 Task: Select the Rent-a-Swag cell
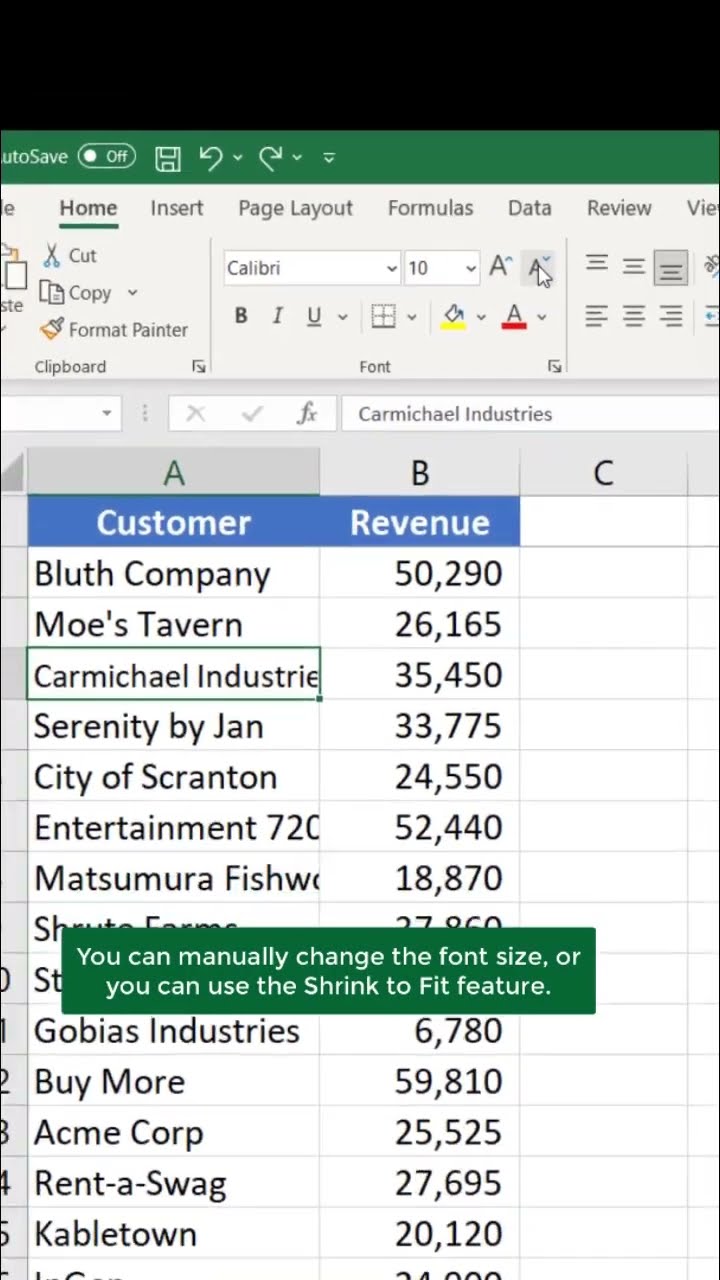(x=174, y=1184)
